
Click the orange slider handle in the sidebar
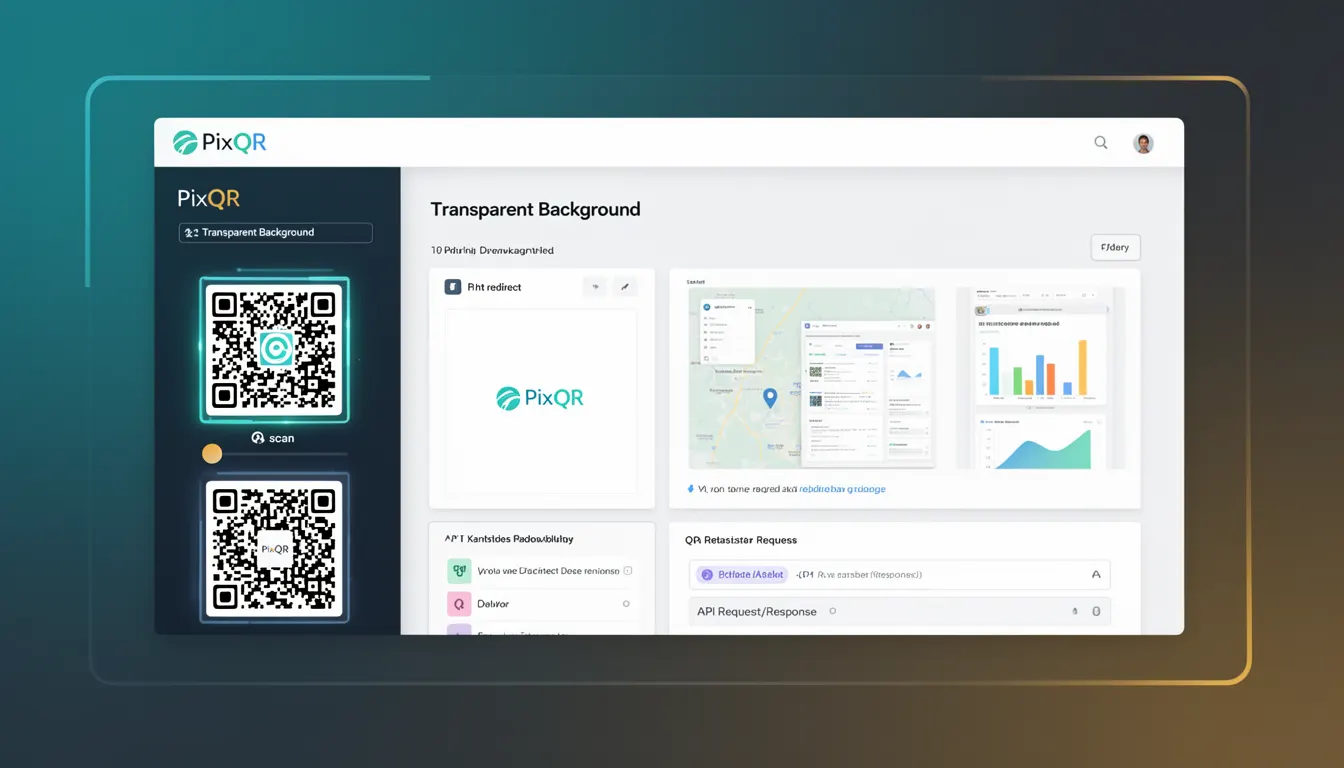pyautogui.click(x=212, y=454)
